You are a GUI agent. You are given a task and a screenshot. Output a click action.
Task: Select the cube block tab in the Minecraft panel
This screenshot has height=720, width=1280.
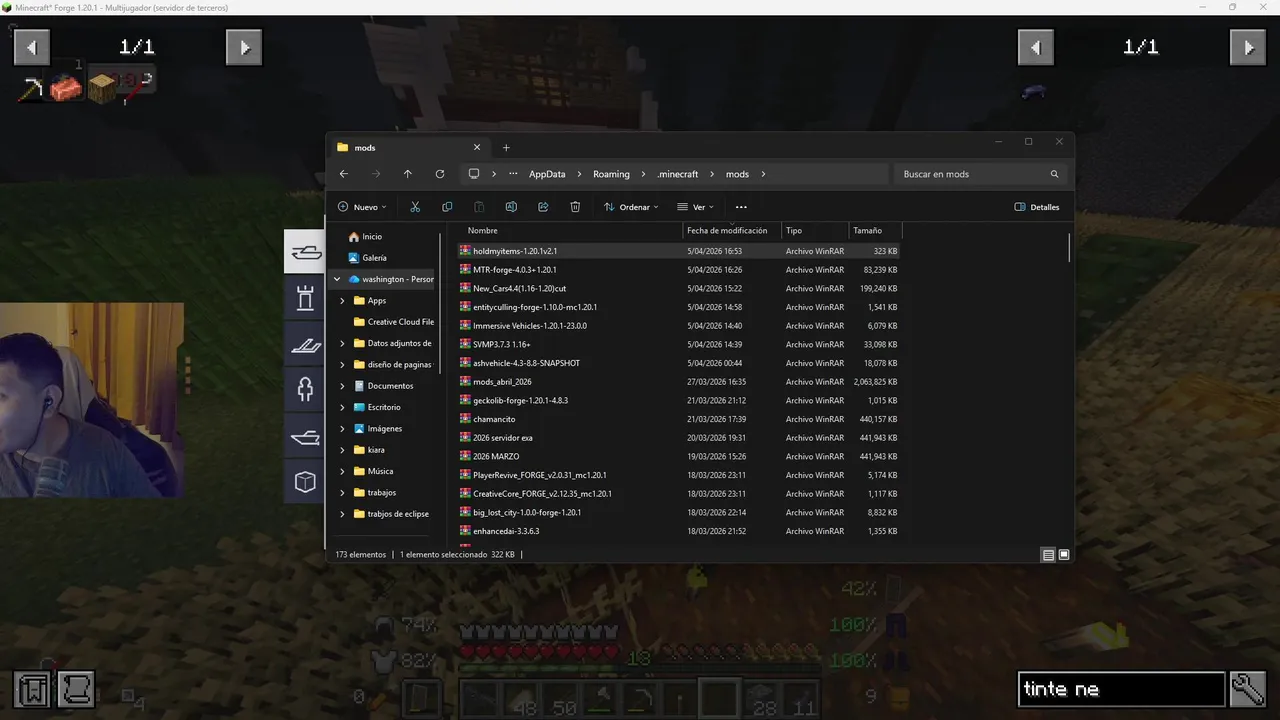pyautogui.click(x=305, y=482)
